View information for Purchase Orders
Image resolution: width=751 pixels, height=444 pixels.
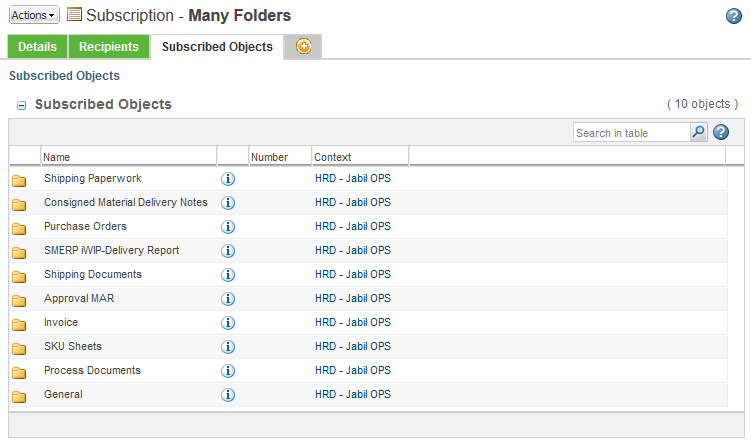[228, 227]
